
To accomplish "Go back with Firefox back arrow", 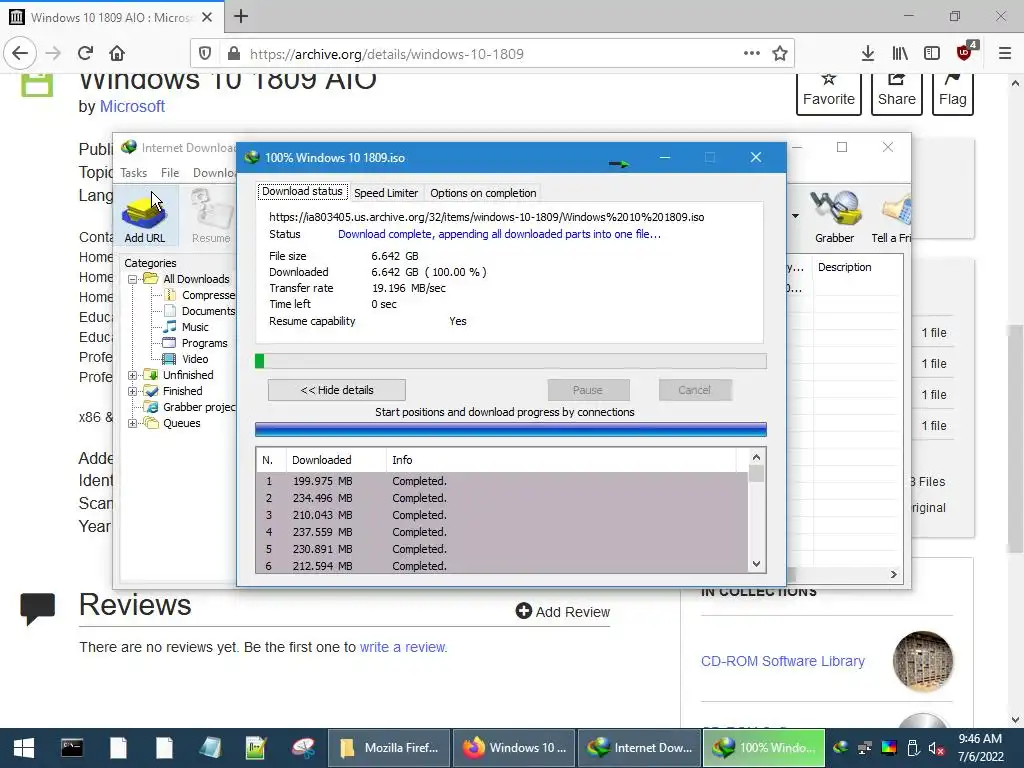I will [20, 53].
